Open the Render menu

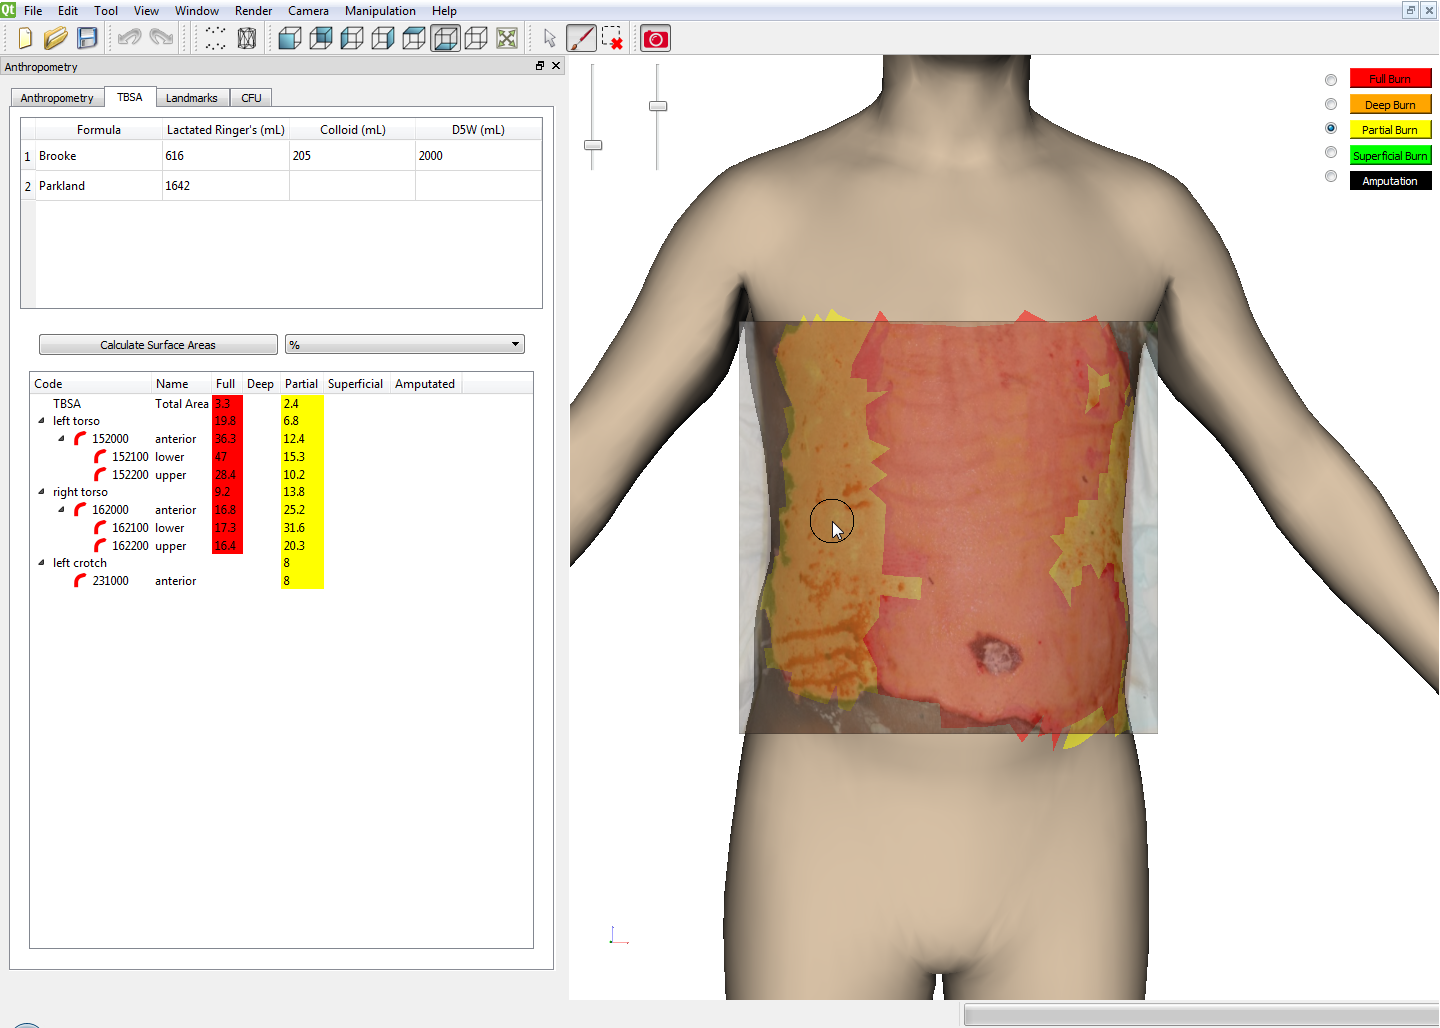[x=253, y=11]
